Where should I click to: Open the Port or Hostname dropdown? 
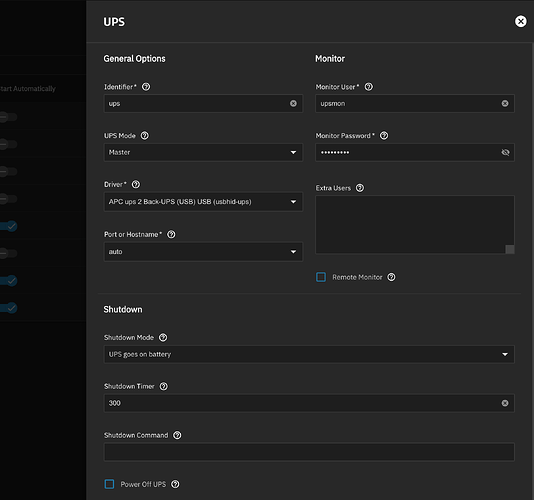click(x=203, y=252)
